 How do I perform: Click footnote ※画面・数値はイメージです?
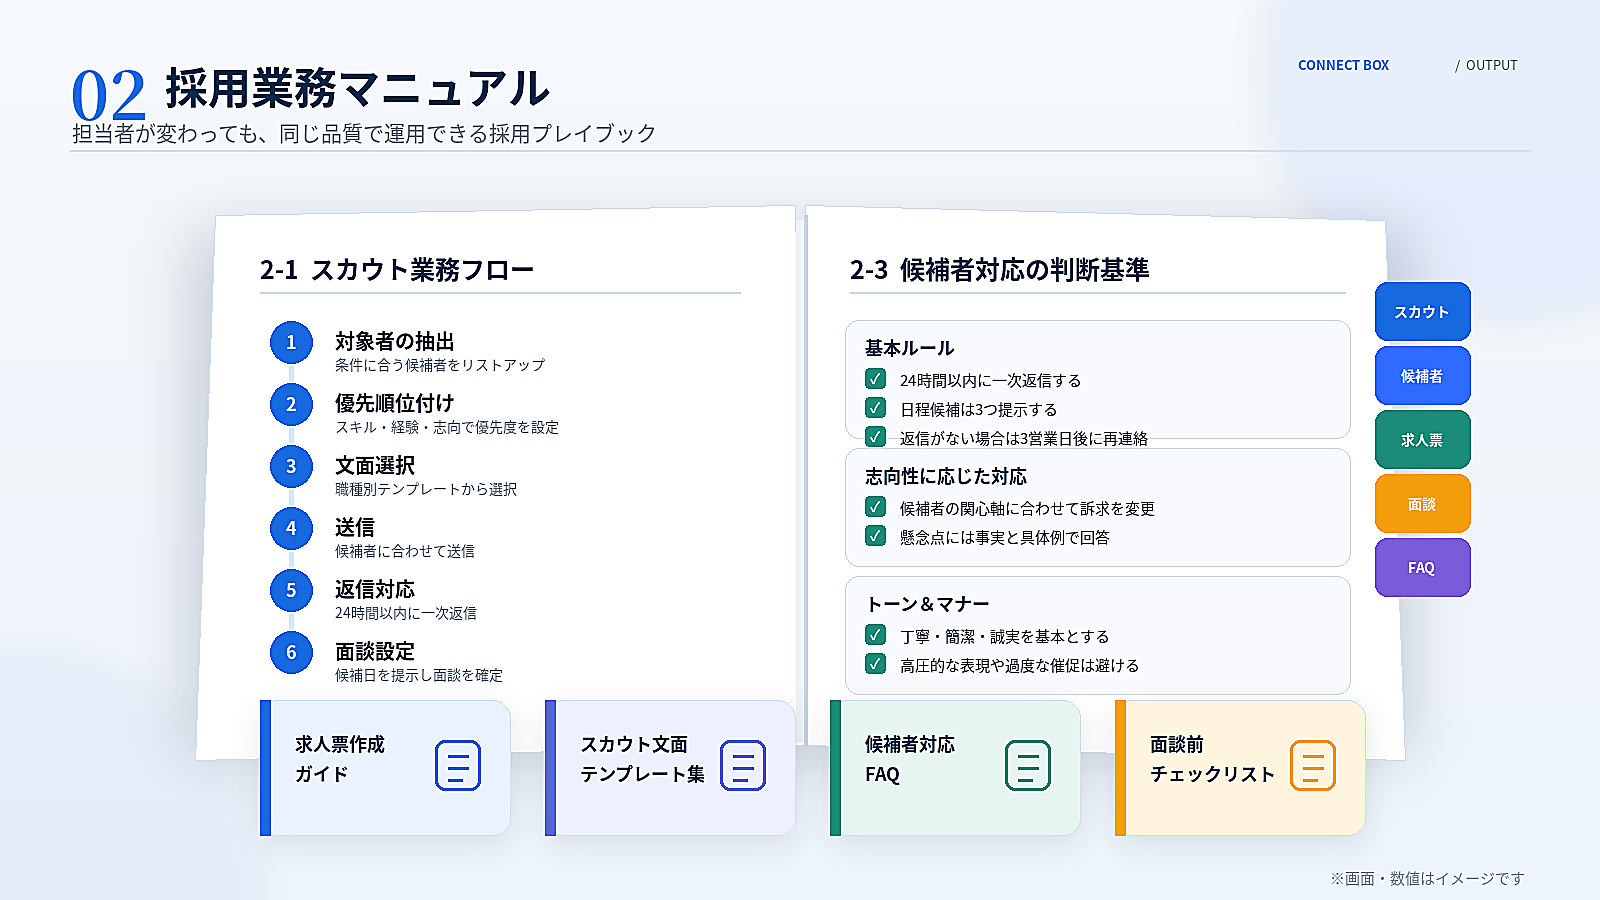point(1427,878)
